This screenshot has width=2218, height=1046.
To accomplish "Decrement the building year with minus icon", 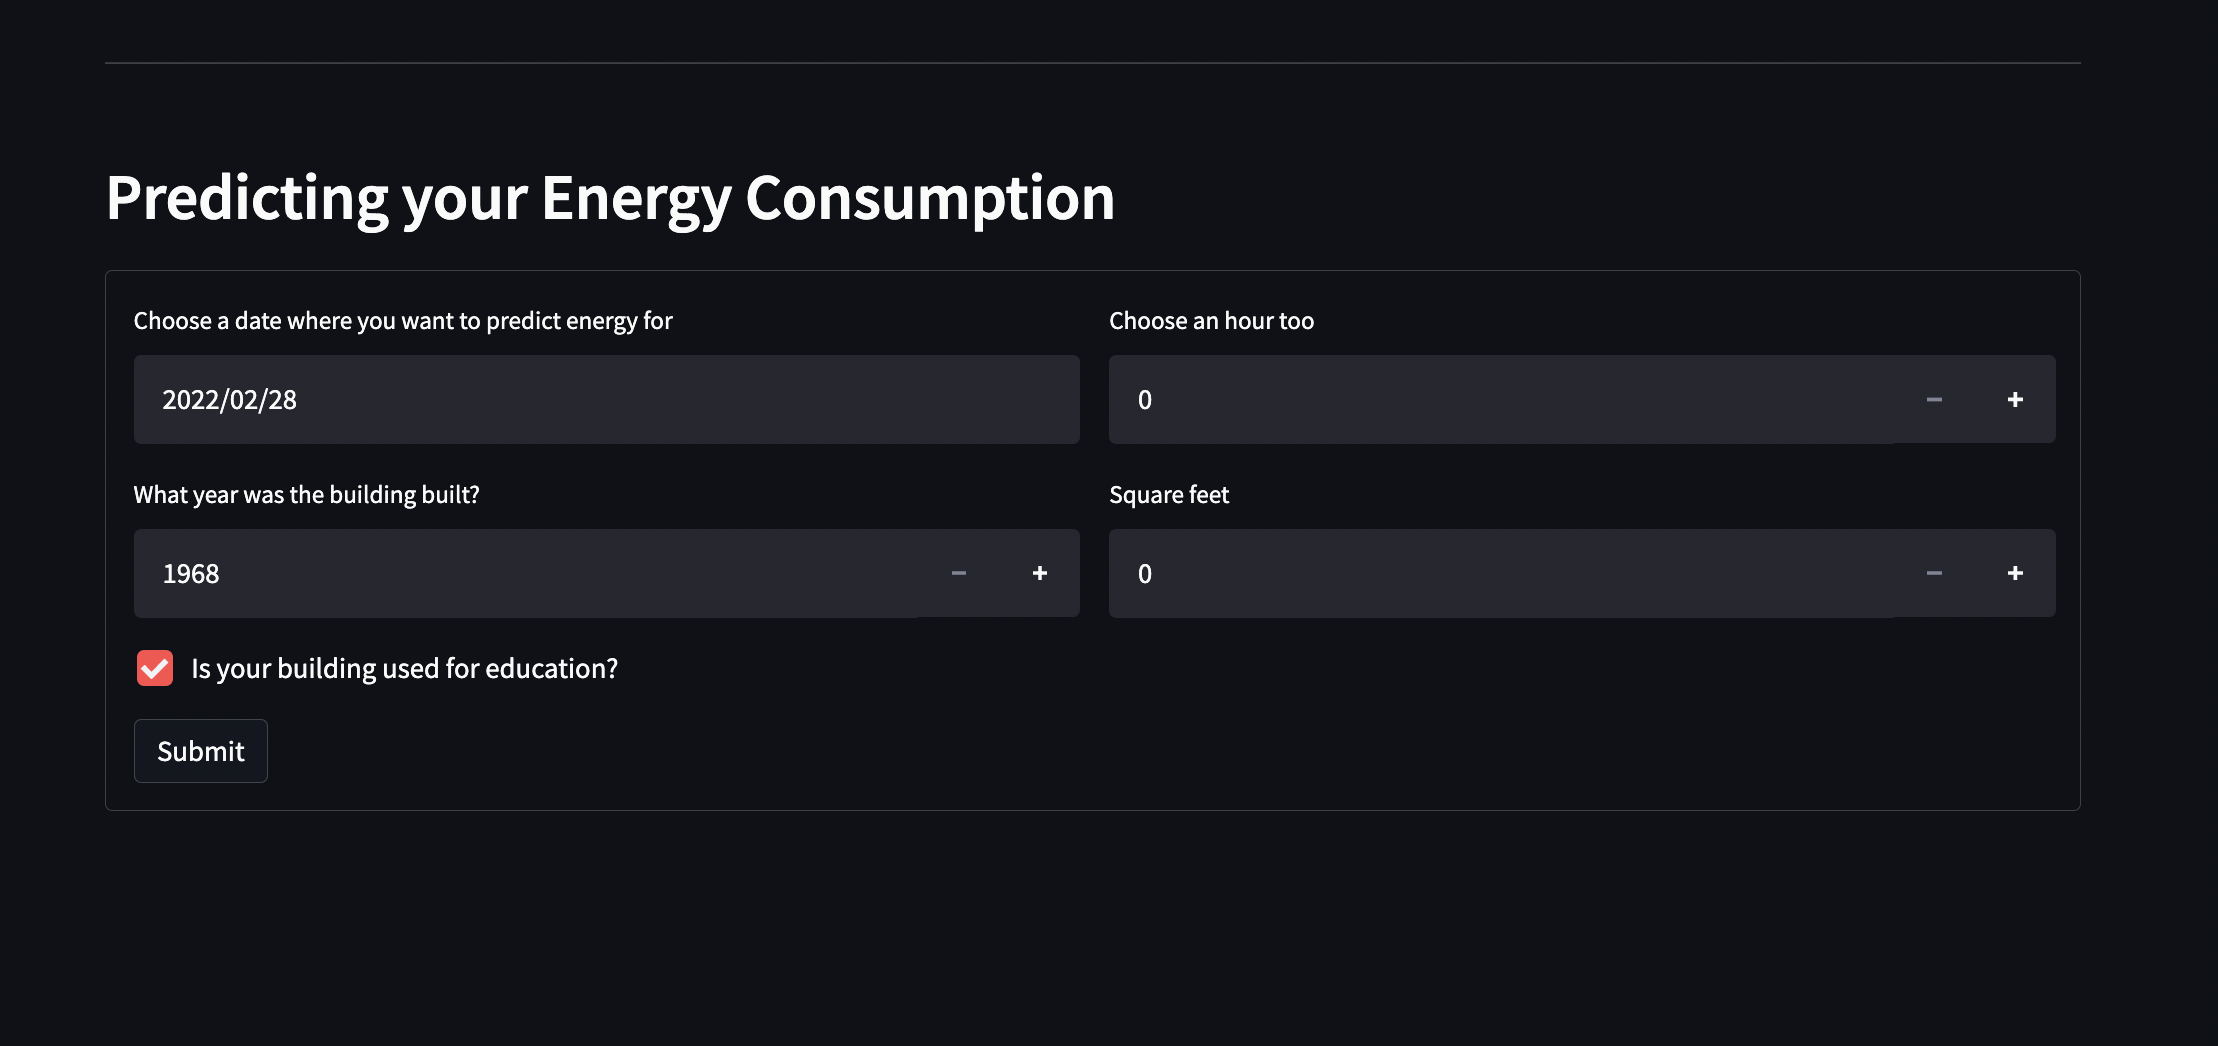I will [x=958, y=573].
